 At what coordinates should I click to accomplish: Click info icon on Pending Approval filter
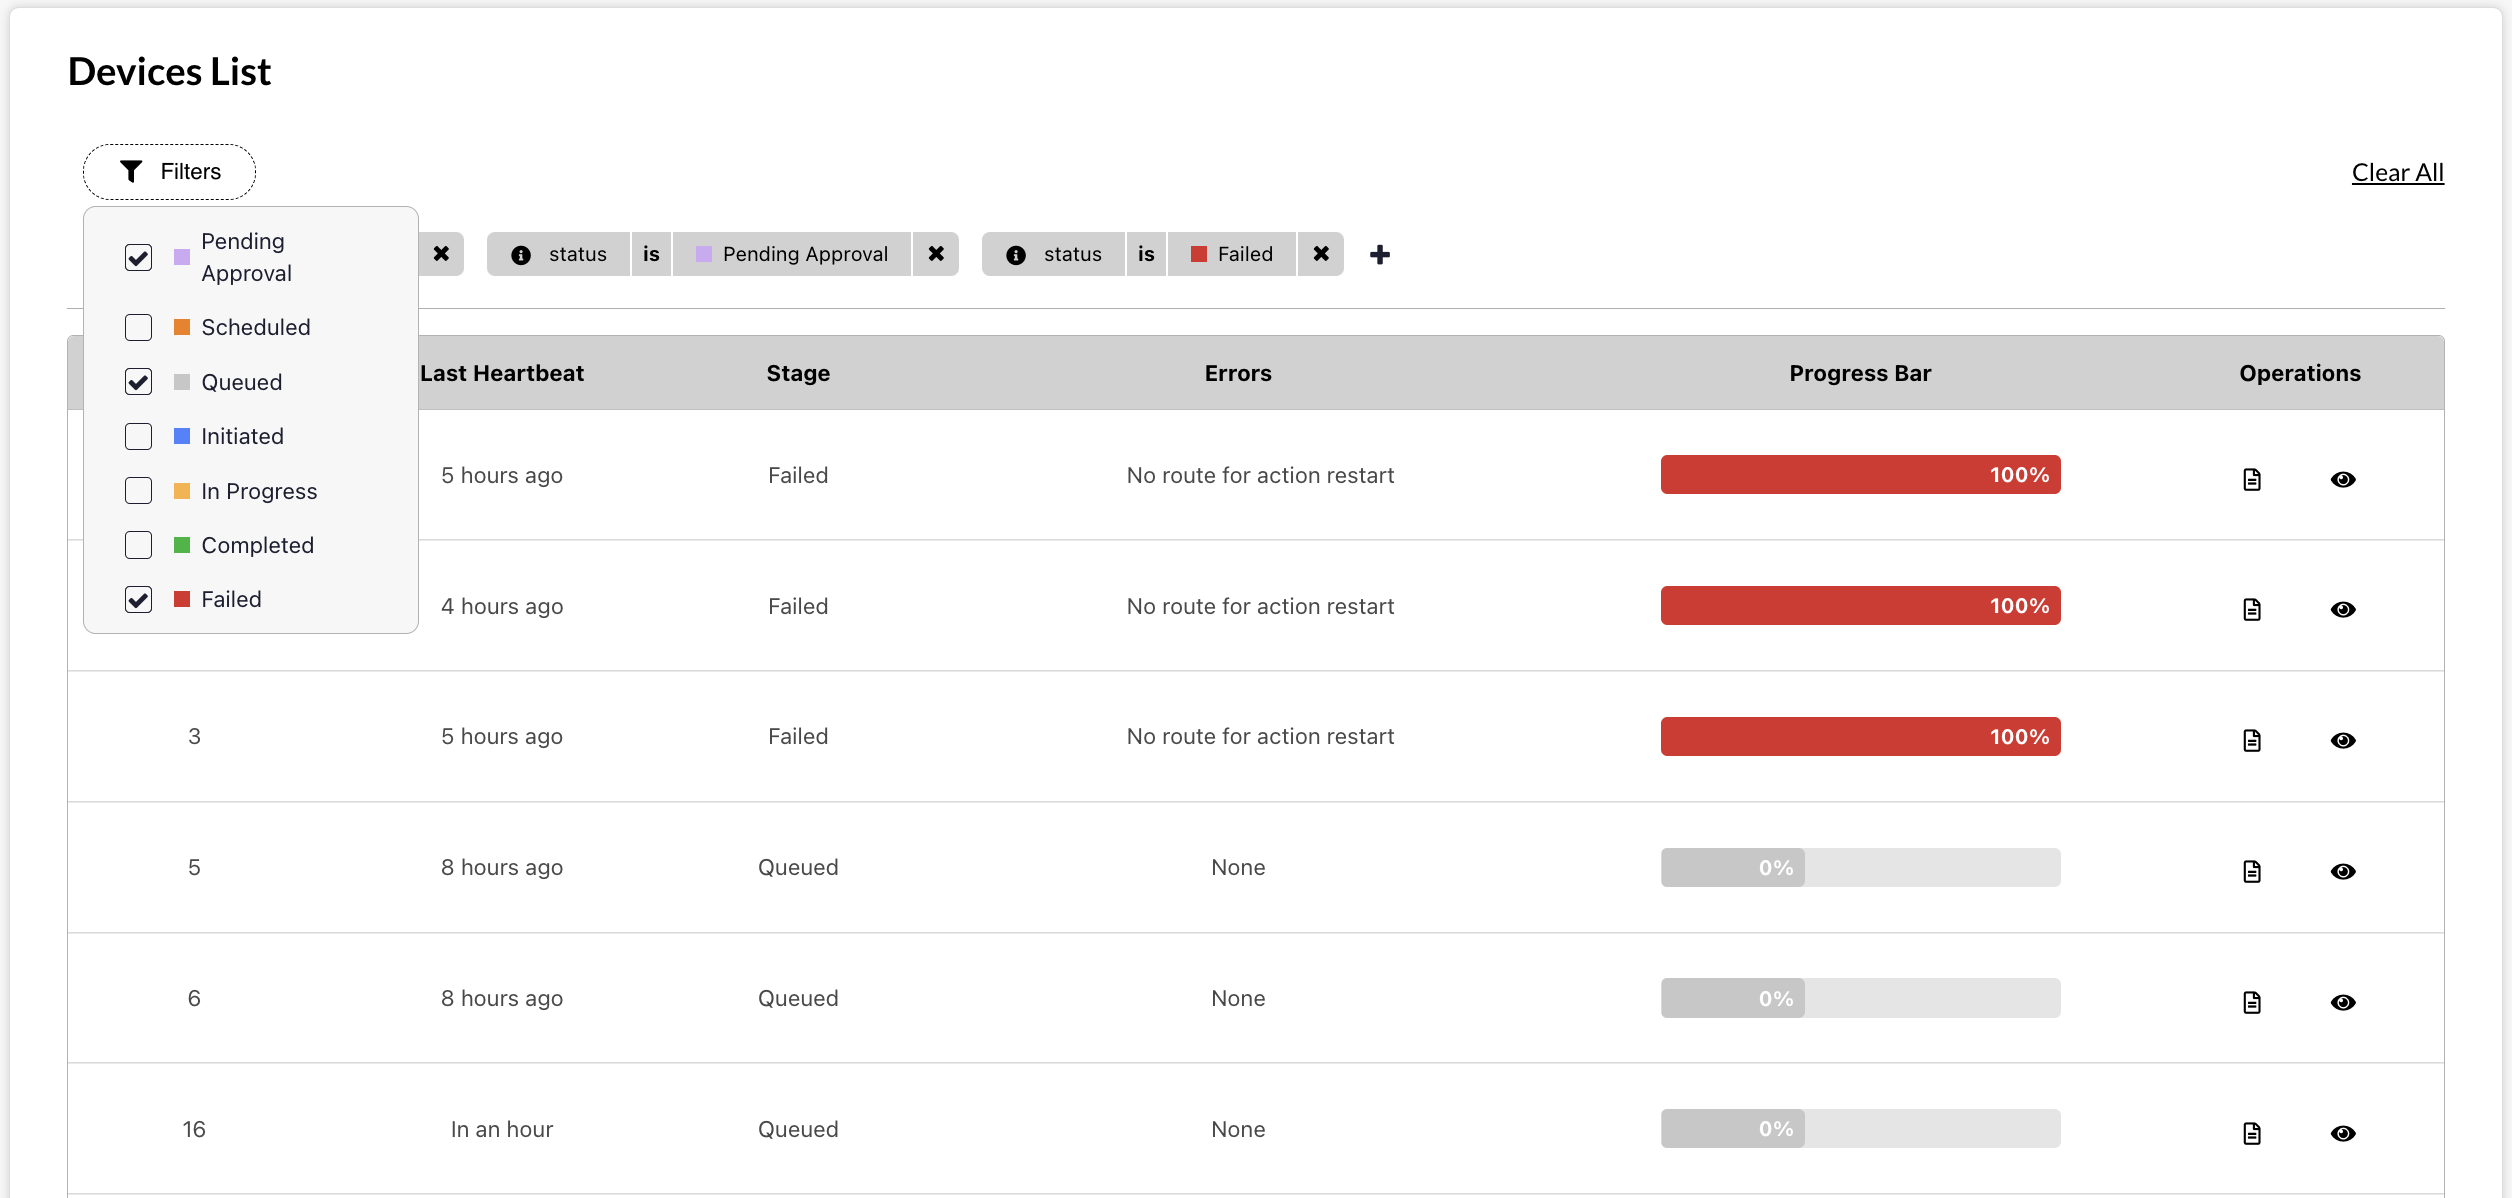pyautogui.click(x=521, y=255)
